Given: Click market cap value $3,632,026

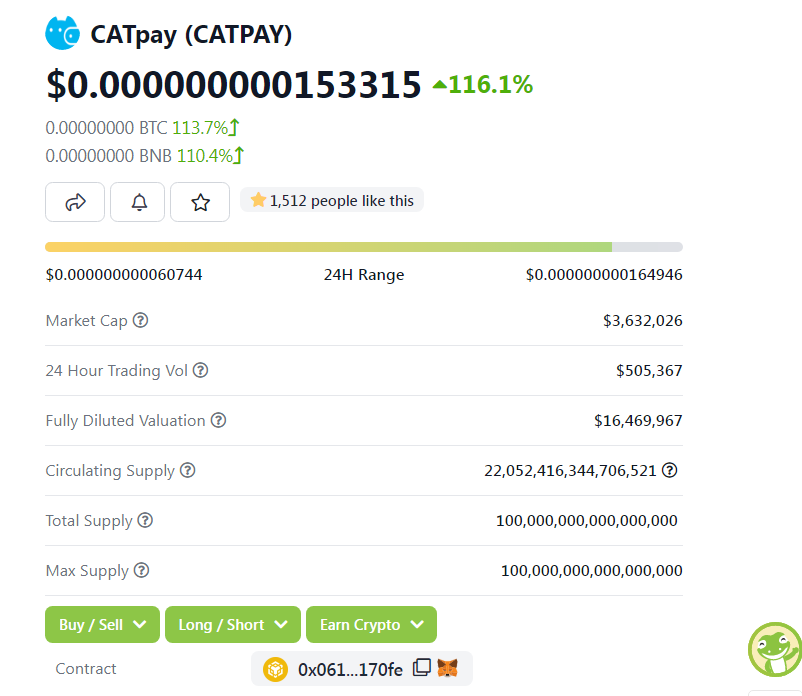Looking at the screenshot, I should (642, 321).
